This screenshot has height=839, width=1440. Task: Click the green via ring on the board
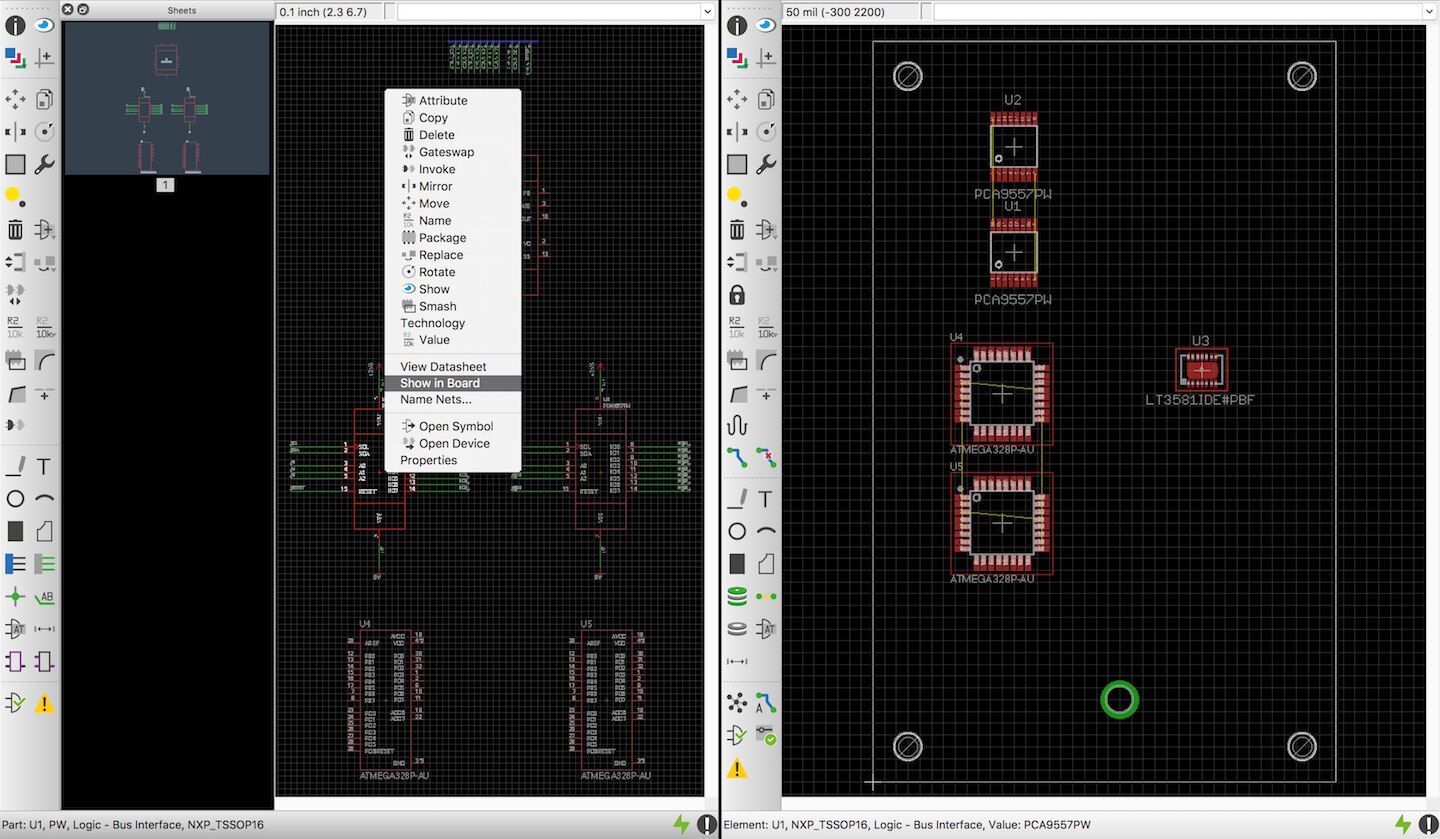point(1120,700)
